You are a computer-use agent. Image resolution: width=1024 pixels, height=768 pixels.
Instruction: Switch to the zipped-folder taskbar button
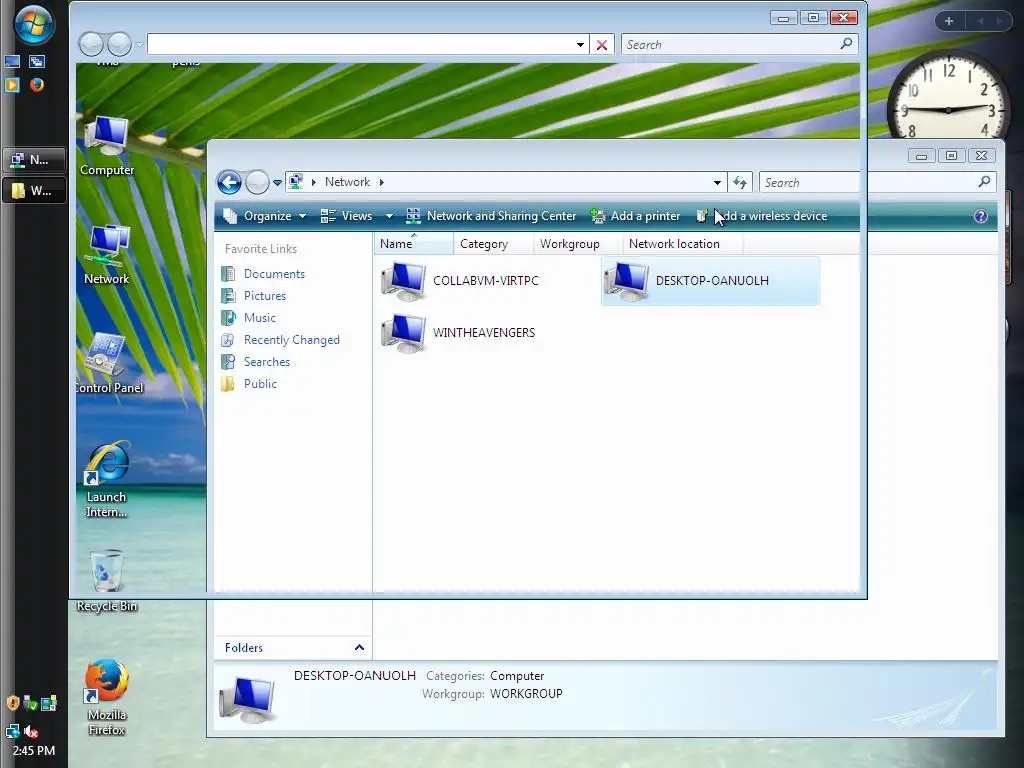[x=34, y=191]
